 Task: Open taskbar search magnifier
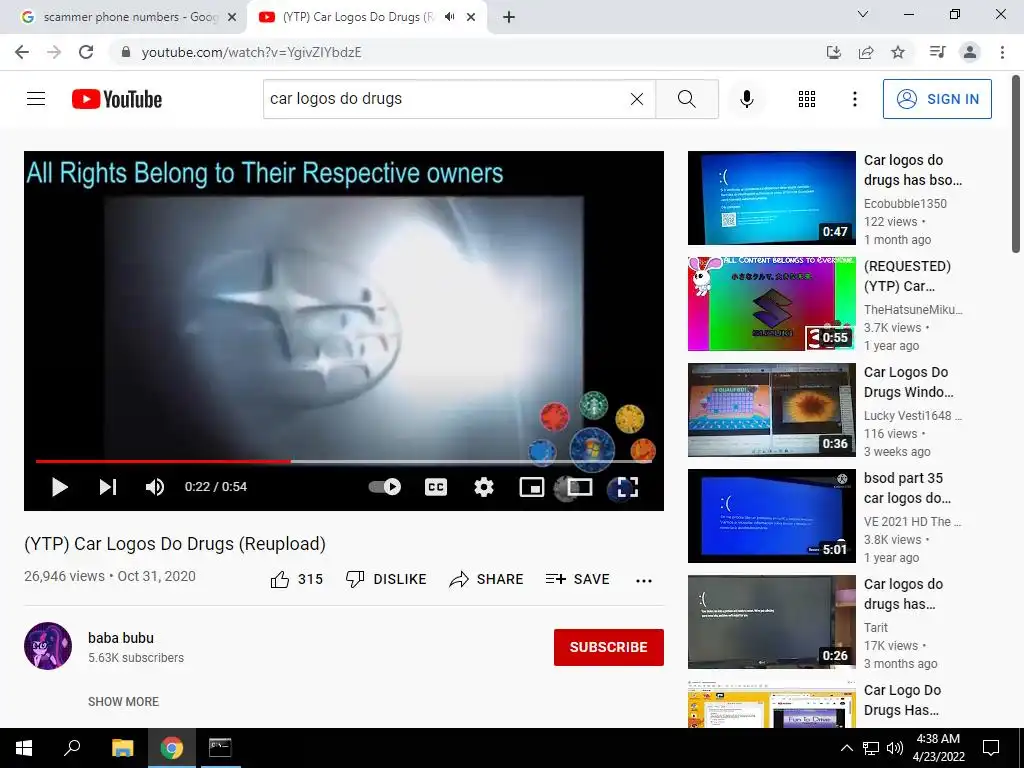(x=72, y=748)
